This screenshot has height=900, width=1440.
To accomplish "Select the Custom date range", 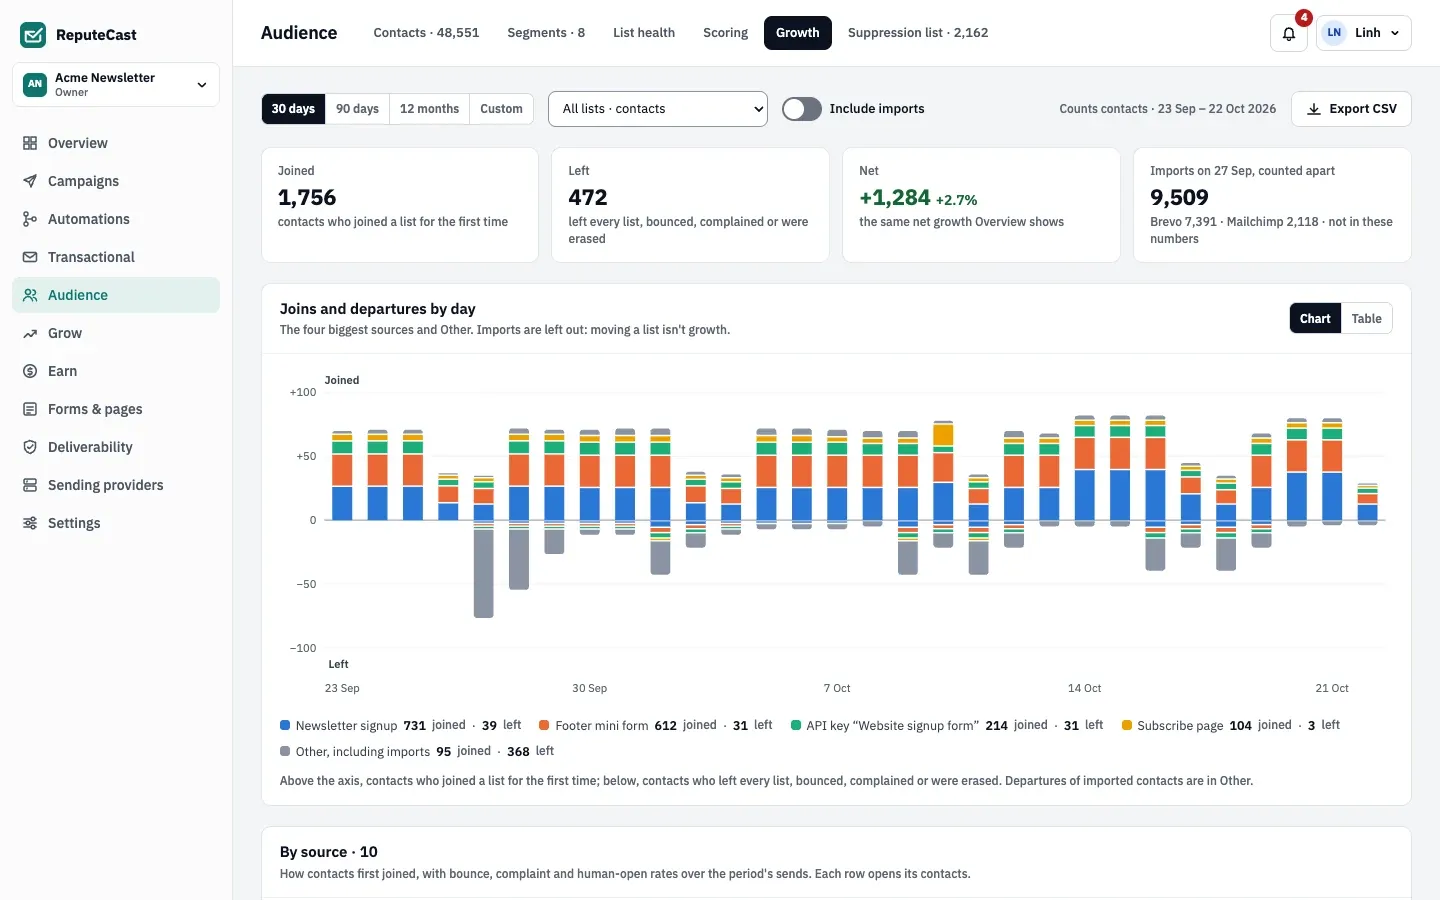I will pyautogui.click(x=501, y=109).
